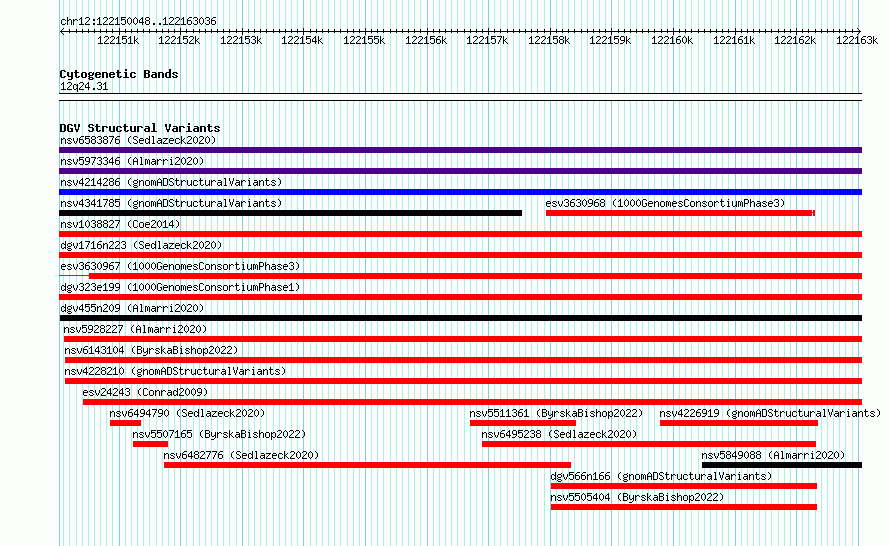Click the red bar under nsv5928227
Screen dimensions: 890x546
463,339
